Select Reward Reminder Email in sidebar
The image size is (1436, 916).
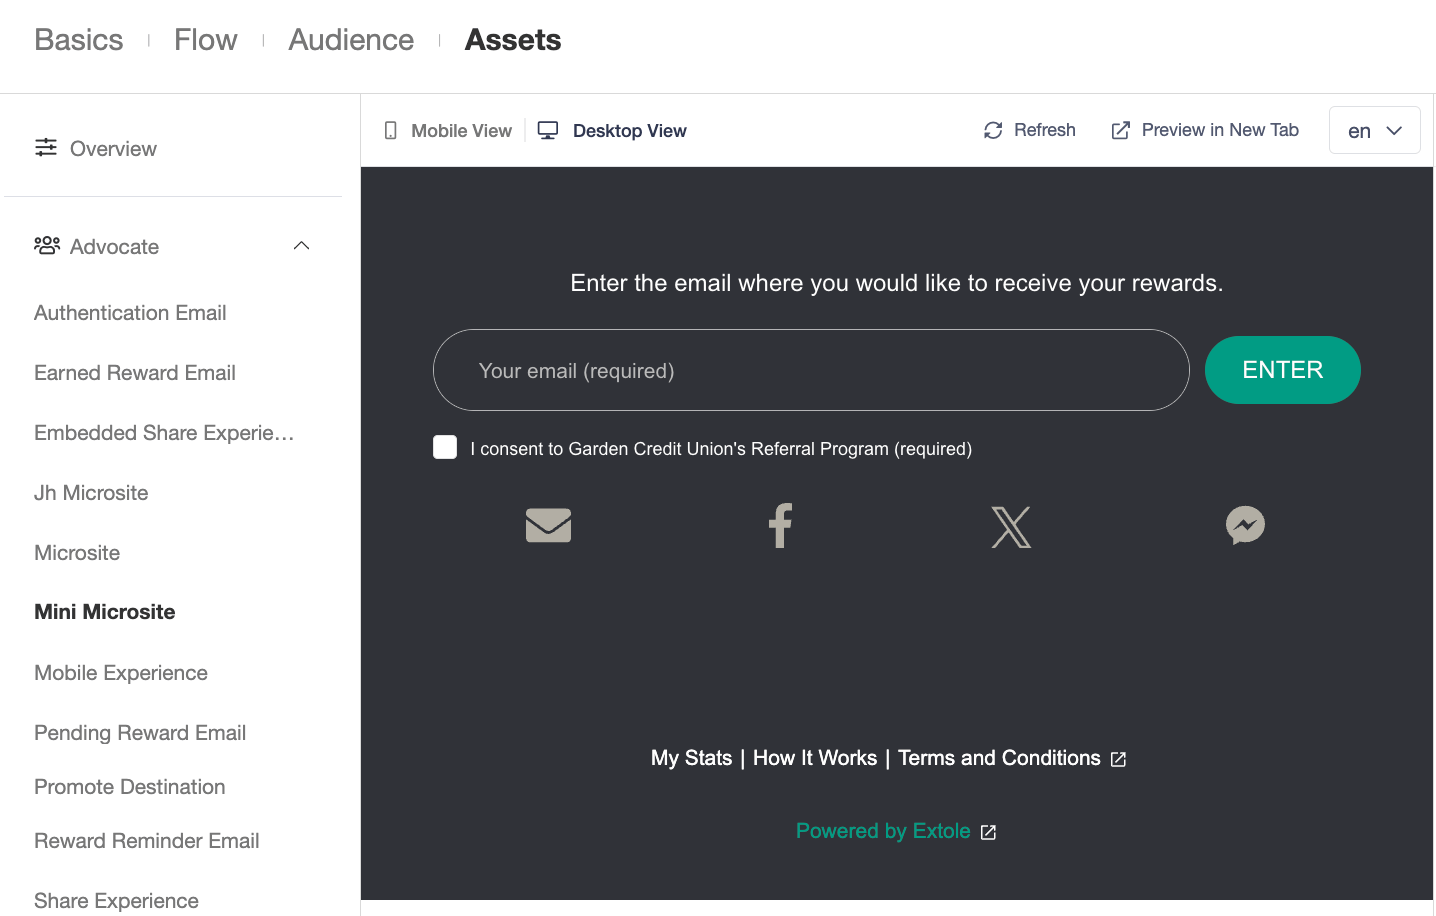147,841
